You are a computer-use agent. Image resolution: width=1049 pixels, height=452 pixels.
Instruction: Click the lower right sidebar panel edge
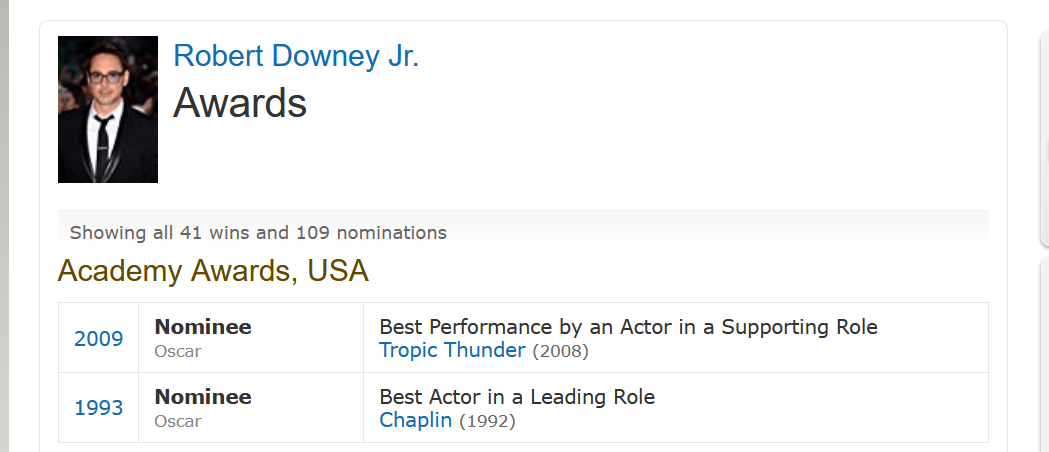coord(1044,354)
